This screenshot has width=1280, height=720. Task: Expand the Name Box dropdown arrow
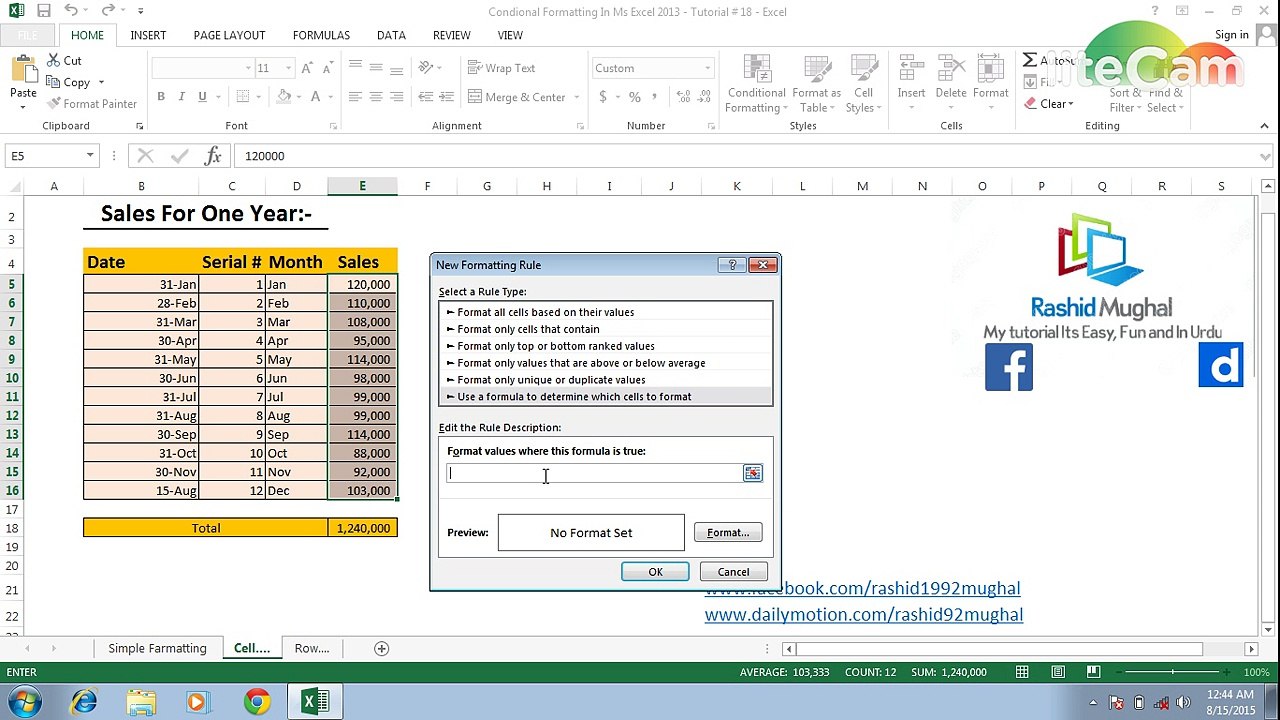(90, 156)
